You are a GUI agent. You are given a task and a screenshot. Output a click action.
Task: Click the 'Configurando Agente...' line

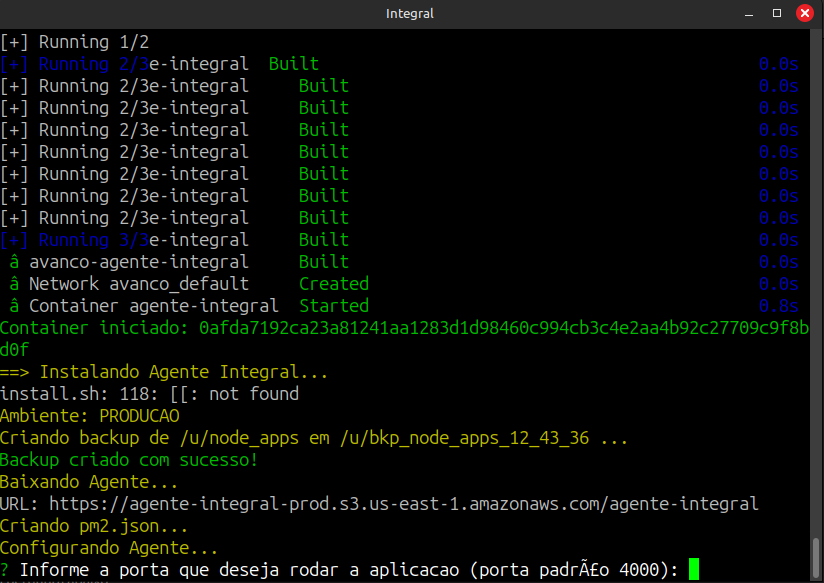109,548
